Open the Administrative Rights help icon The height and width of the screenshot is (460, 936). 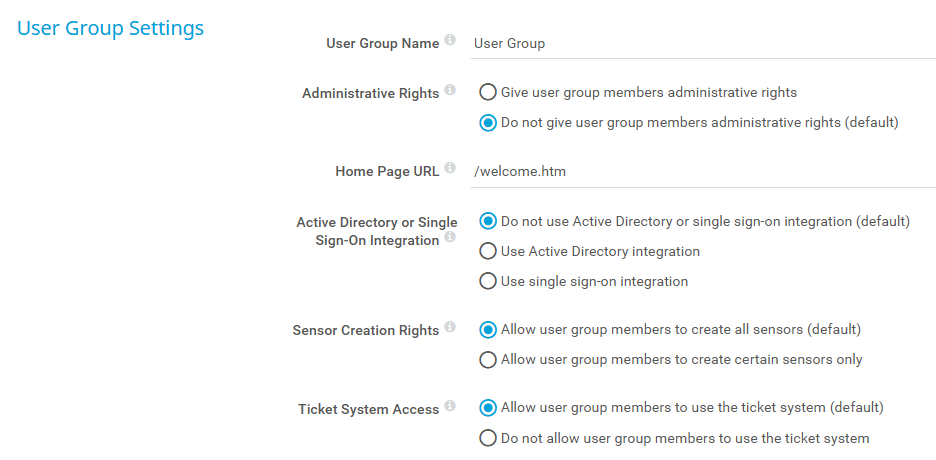pyautogui.click(x=450, y=91)
